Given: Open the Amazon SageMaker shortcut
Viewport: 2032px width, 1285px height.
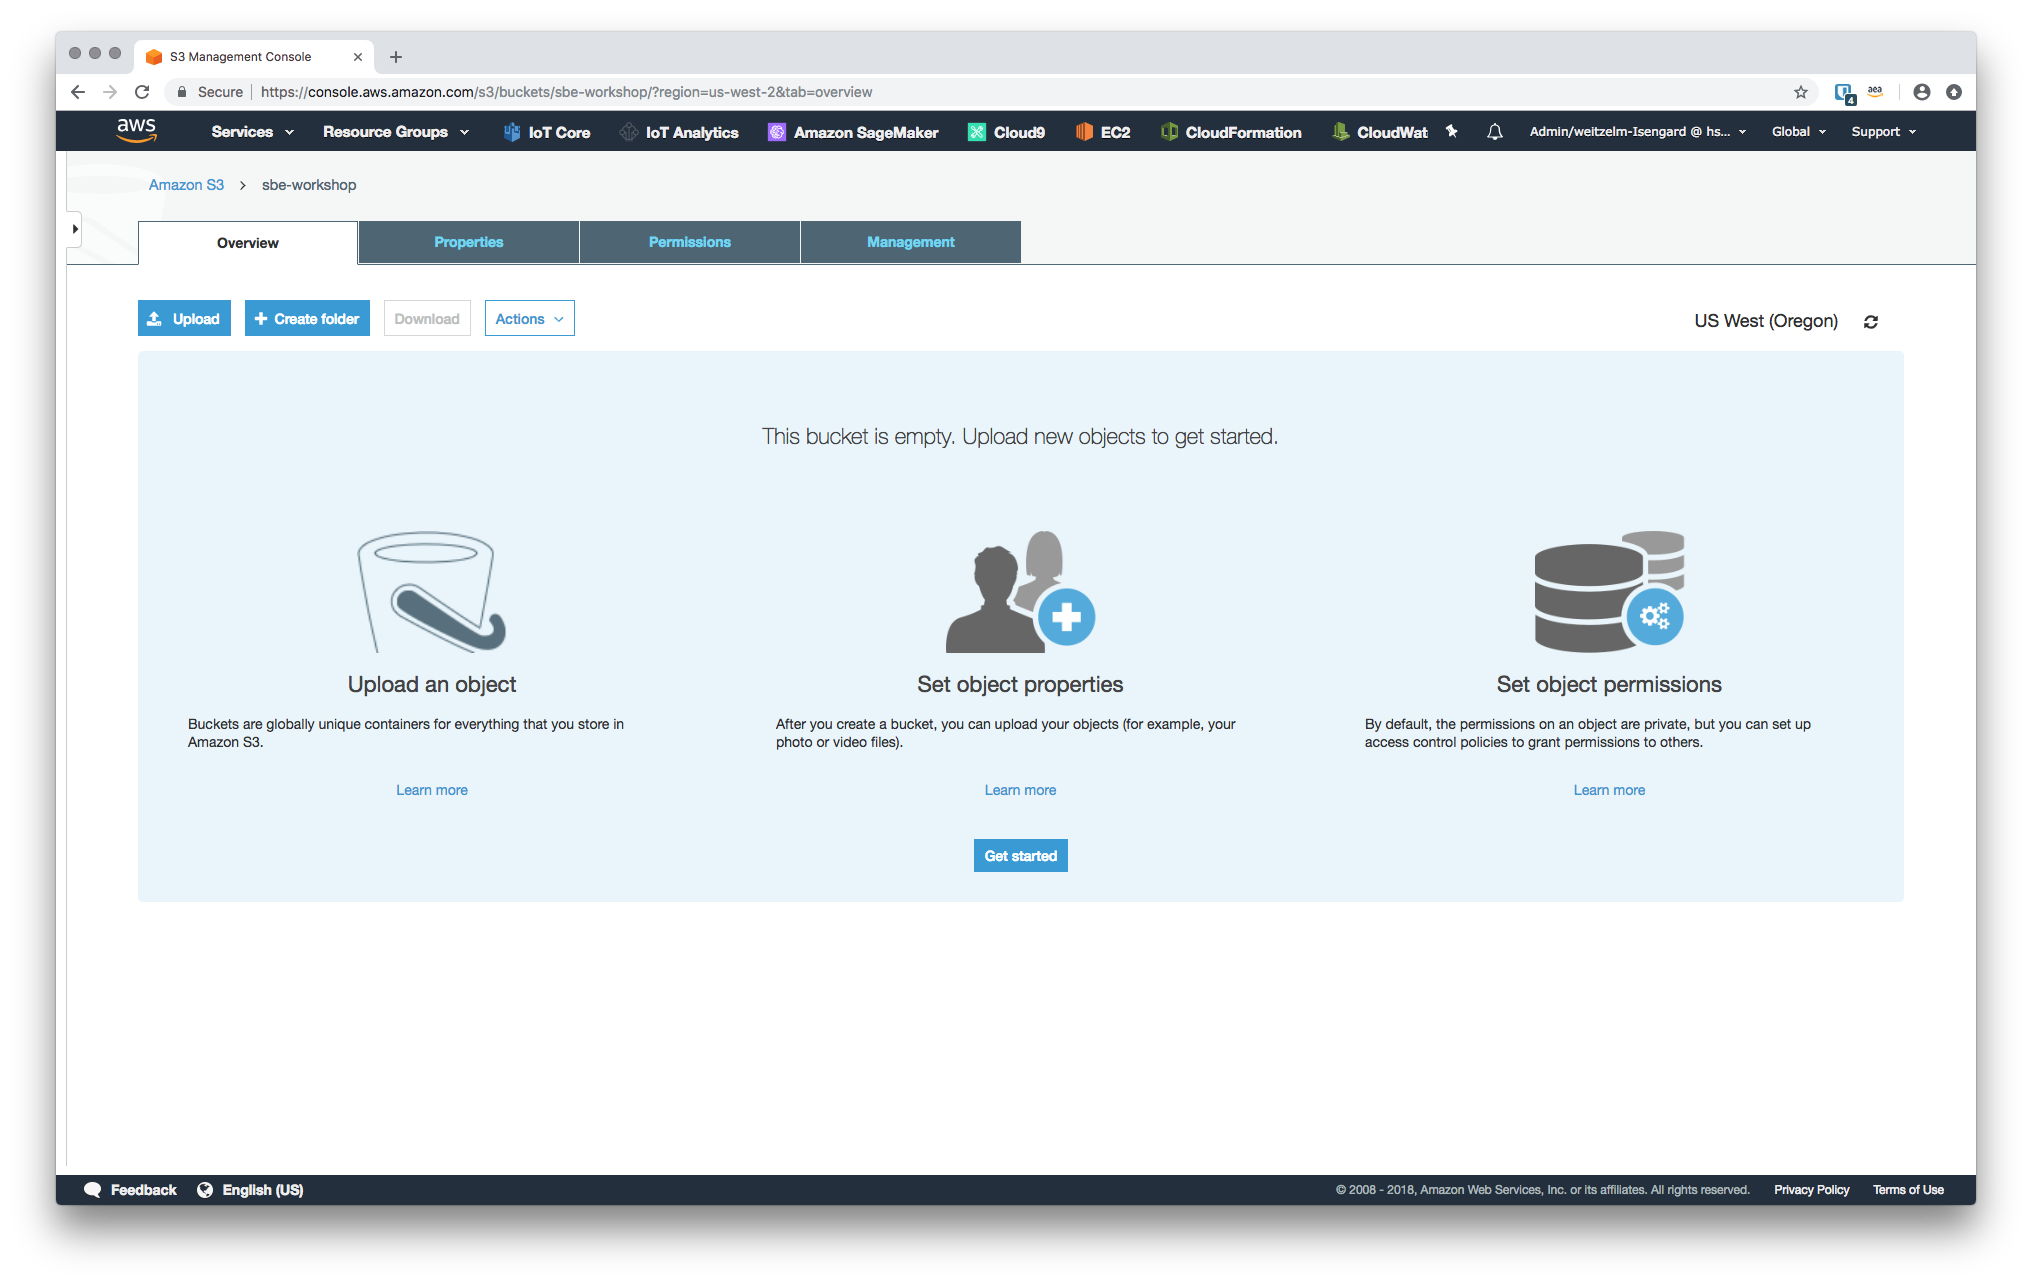Looking at the screenshot, I should pos(853,132).
